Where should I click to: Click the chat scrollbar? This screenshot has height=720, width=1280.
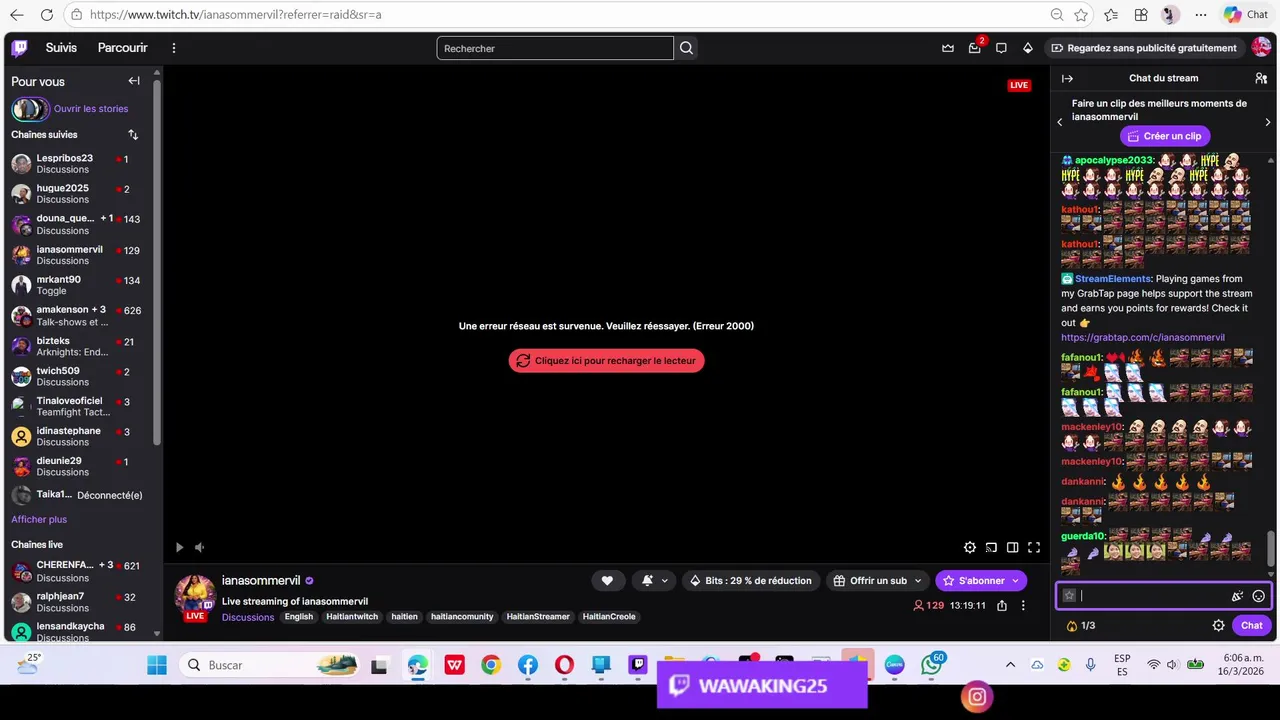pos(1271,548)
